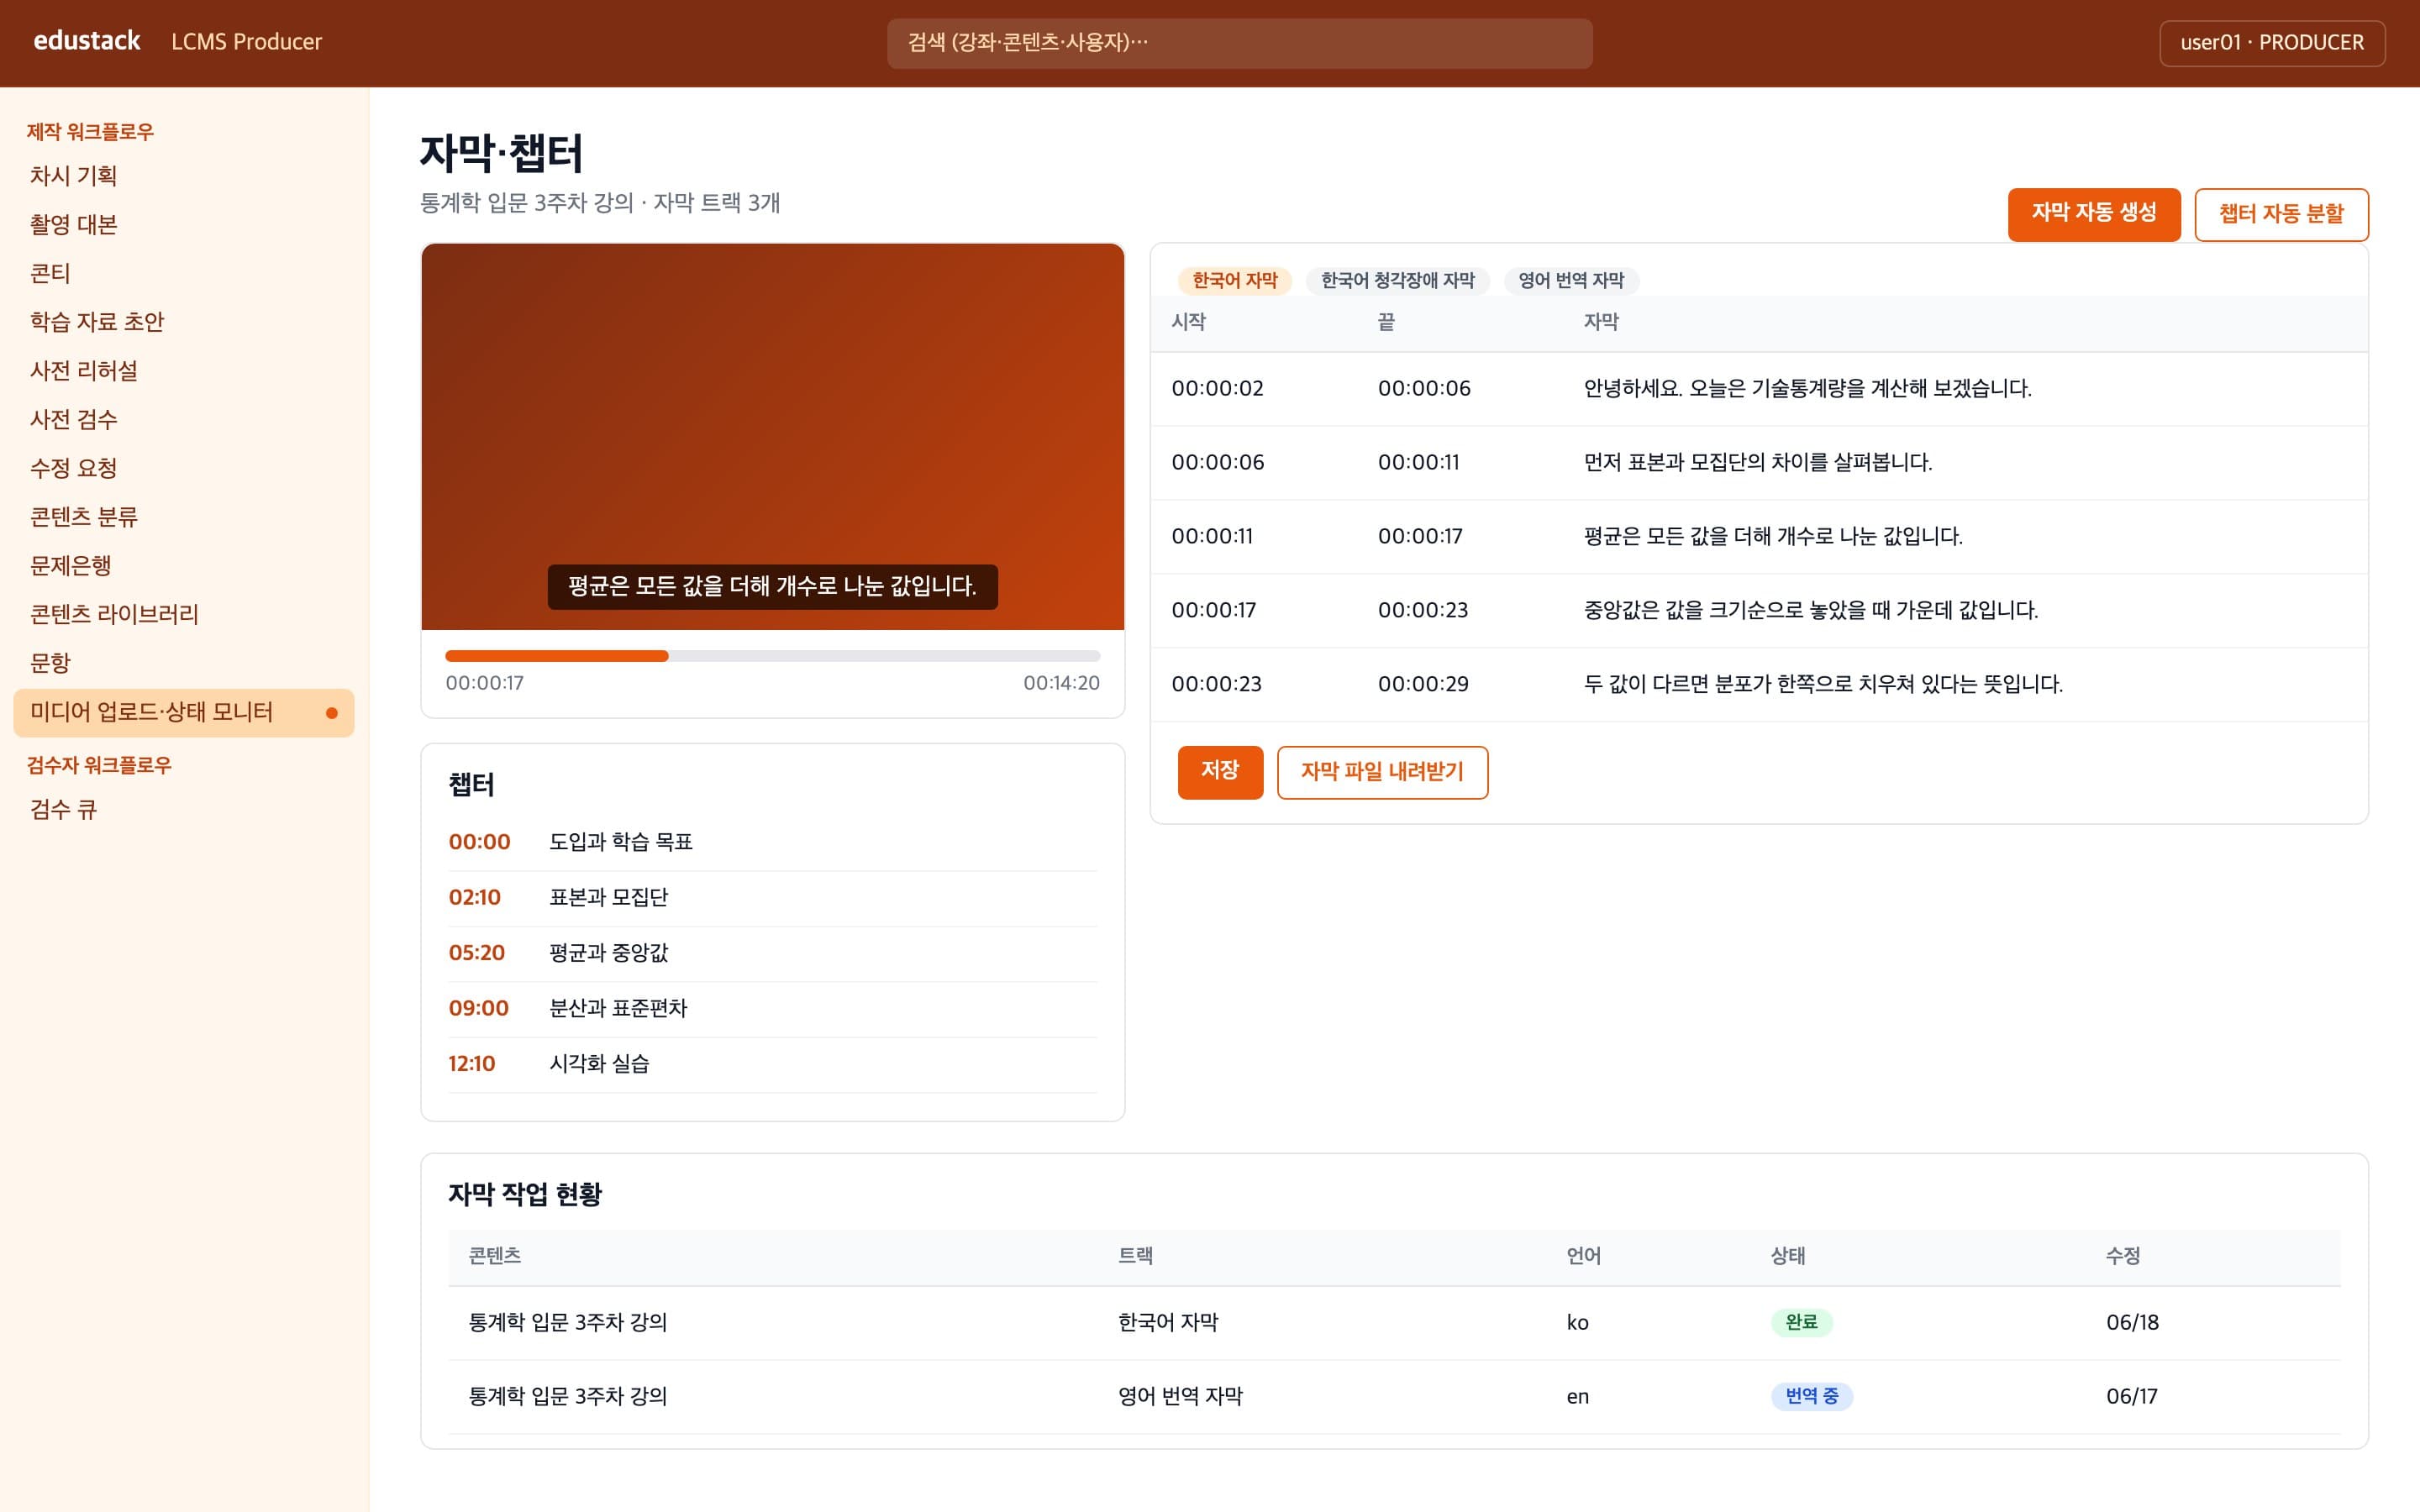The height and width of the screenshot is (1512, 2420).
Task: Open the user01 · PRODUCER account badge
Action: pyautogui.click(x=2271, y=43)
